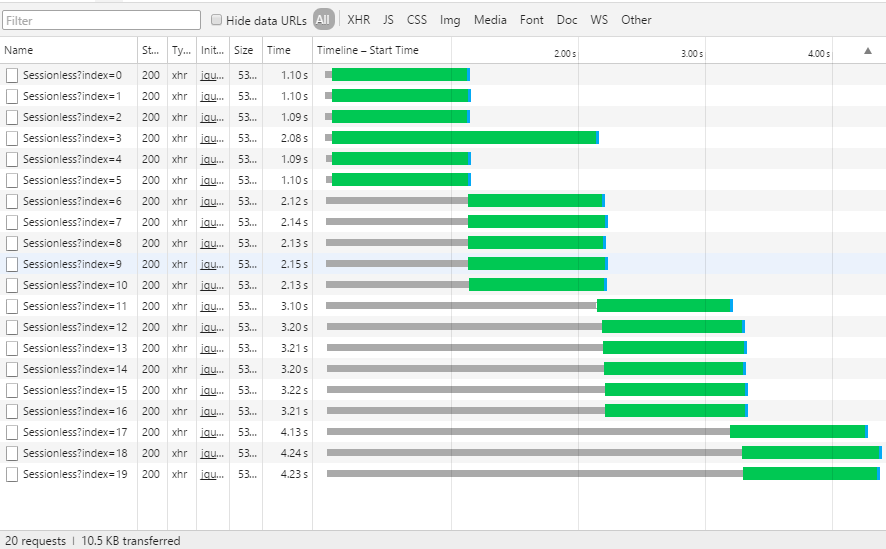This screenshot has width=886, height=549.
Task: Open the initiator link for Sessionless?index=12
Action: coord(212,327)
